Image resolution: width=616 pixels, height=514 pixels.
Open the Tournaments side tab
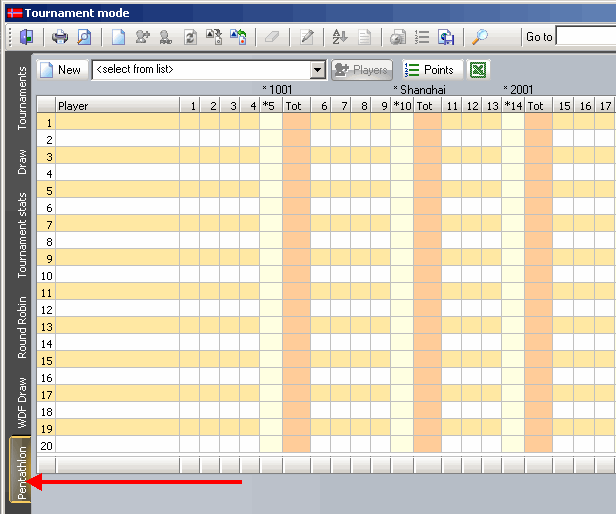pyautogui.click(x=22, y=99)
